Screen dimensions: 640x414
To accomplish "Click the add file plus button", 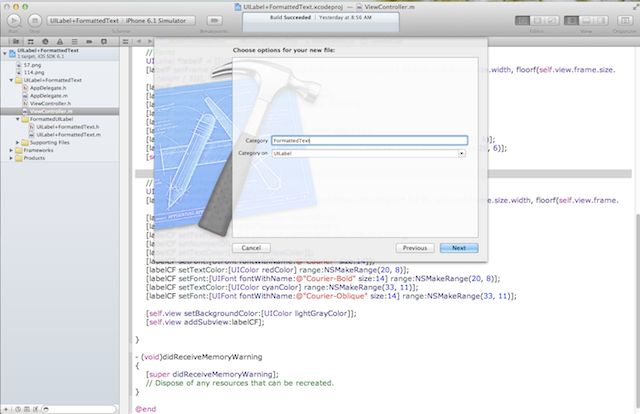I will pyautogui.click(x=6, y=409).
